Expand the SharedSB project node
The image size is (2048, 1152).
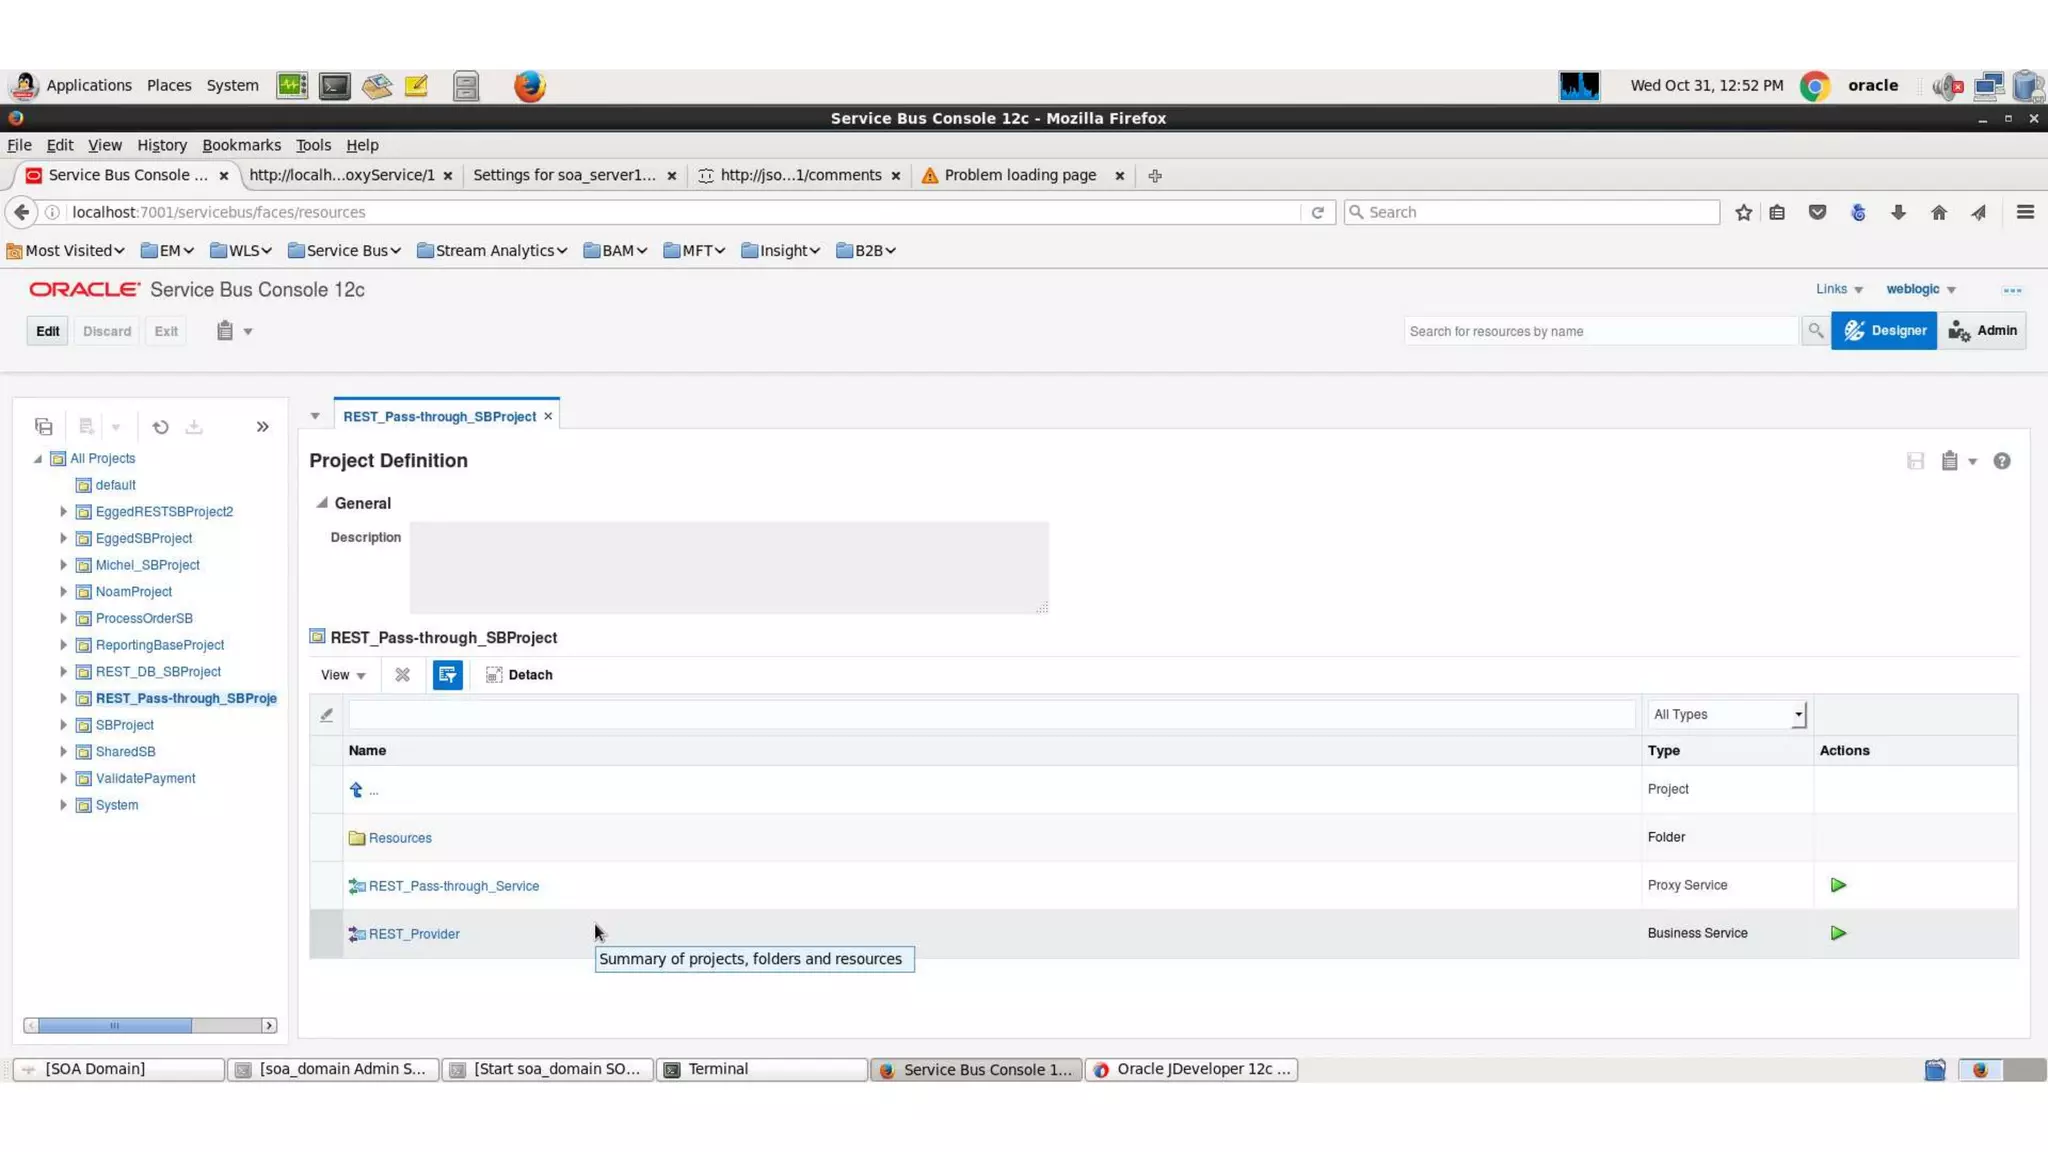[x=63, y=752]
